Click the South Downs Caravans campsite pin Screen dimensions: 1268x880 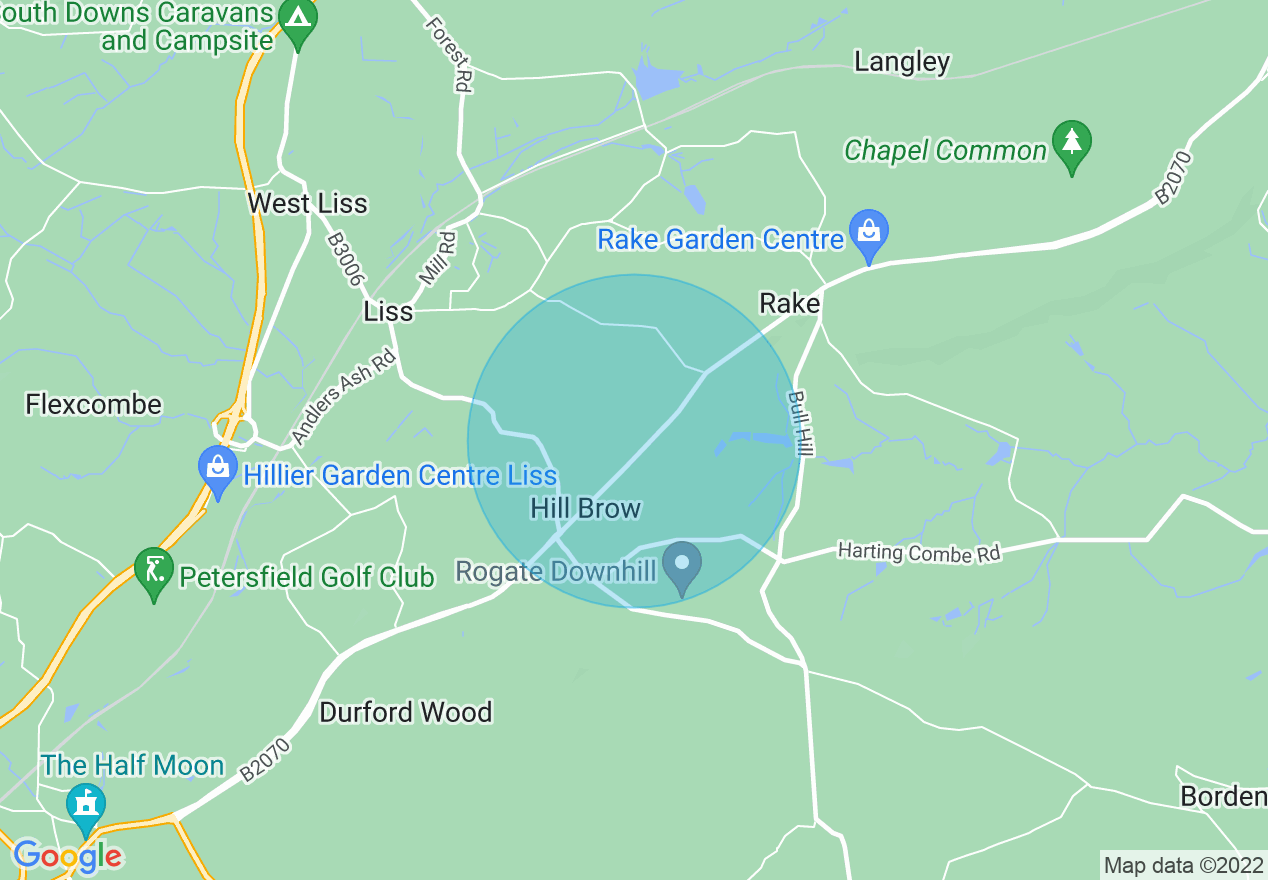(298, 24)
